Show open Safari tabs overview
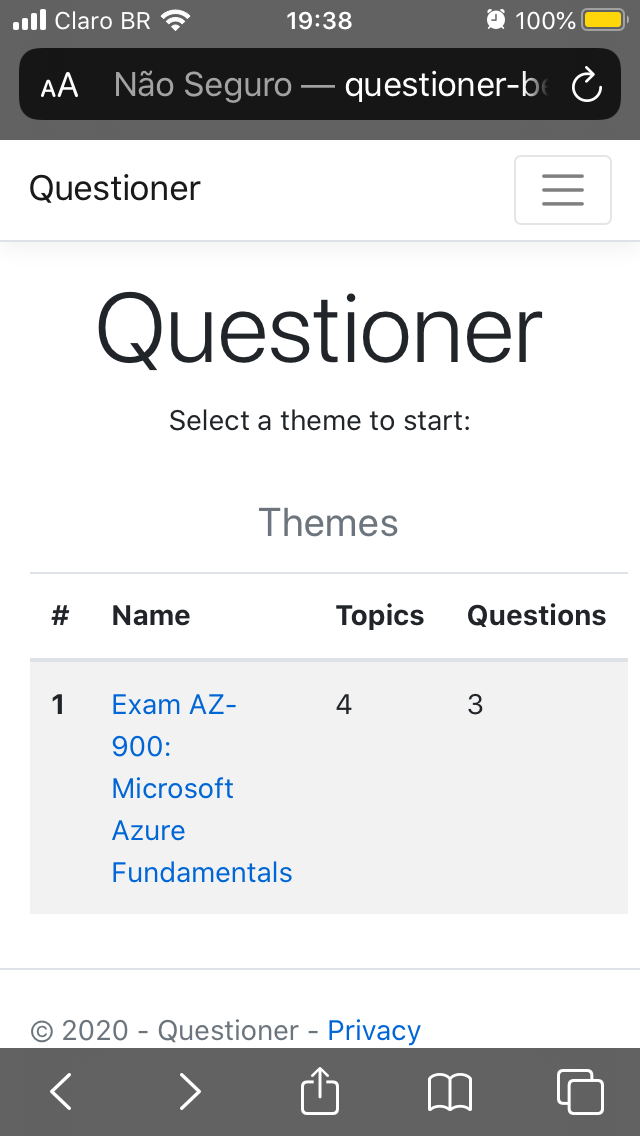The image size is (640, 1136). coord(579,1091)
